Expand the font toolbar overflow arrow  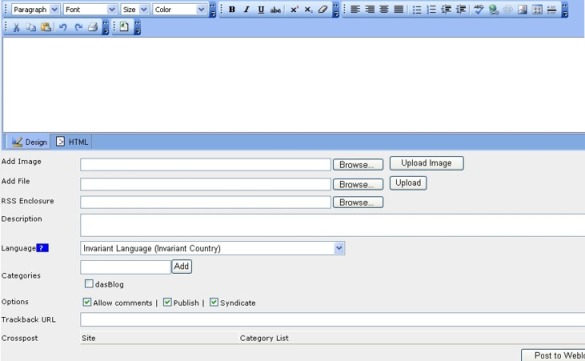coord(212,10)
